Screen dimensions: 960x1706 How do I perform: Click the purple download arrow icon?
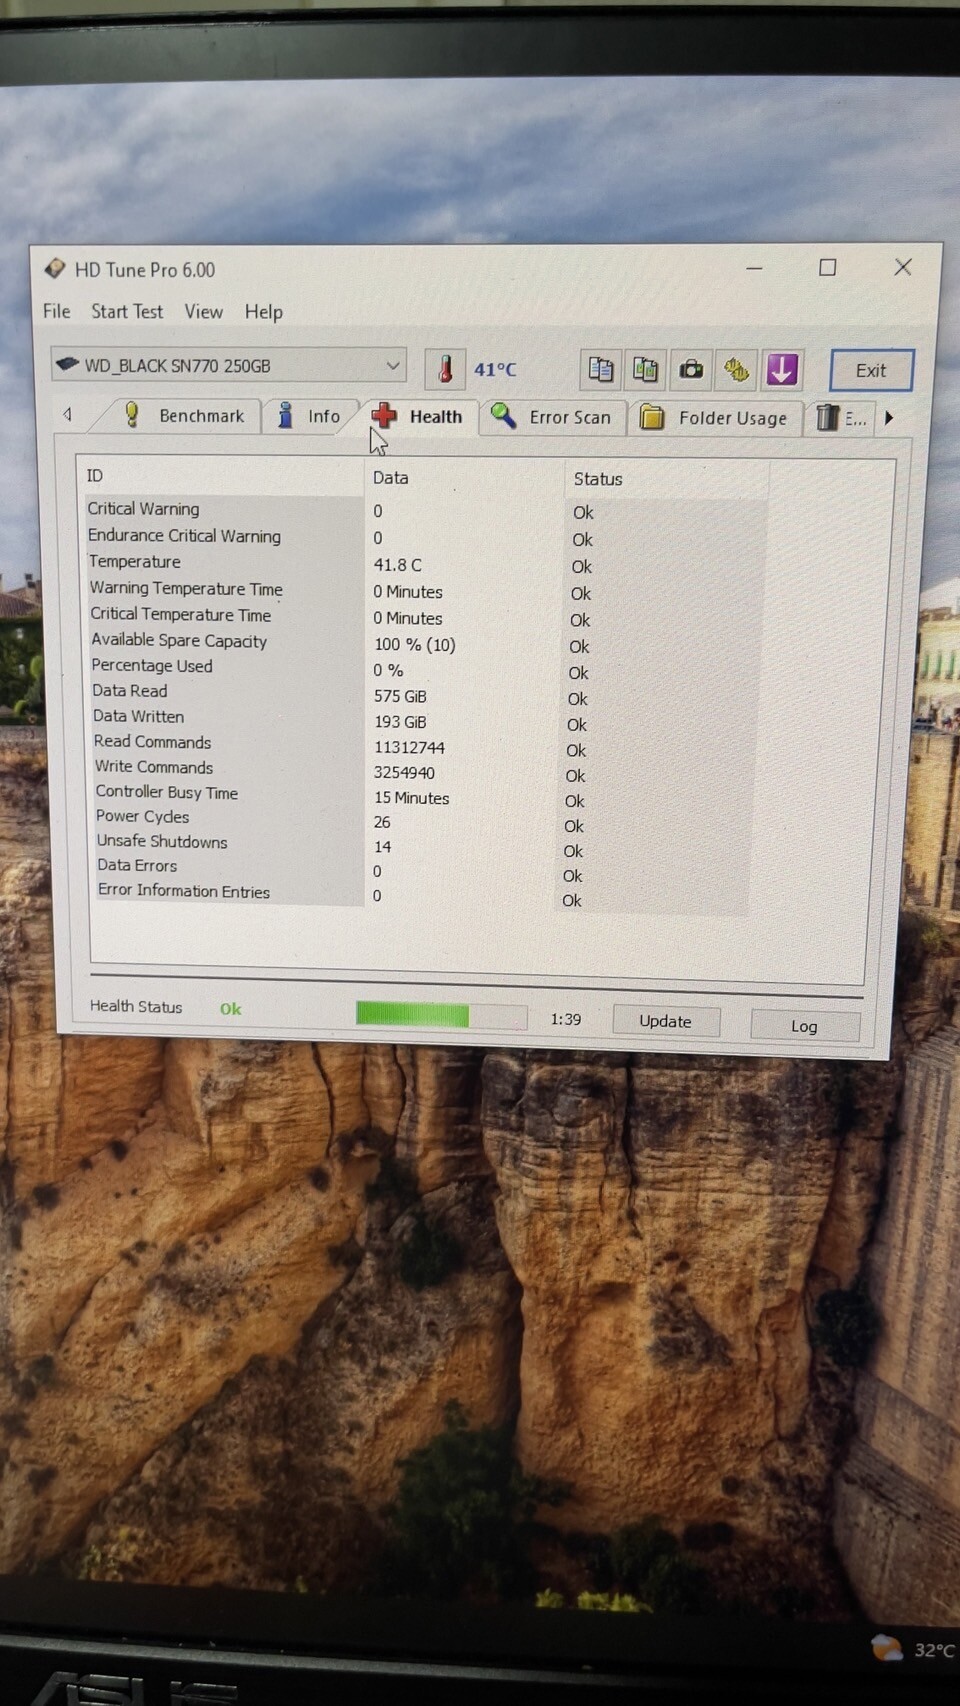pyautogui.click(x=781, y=370)
